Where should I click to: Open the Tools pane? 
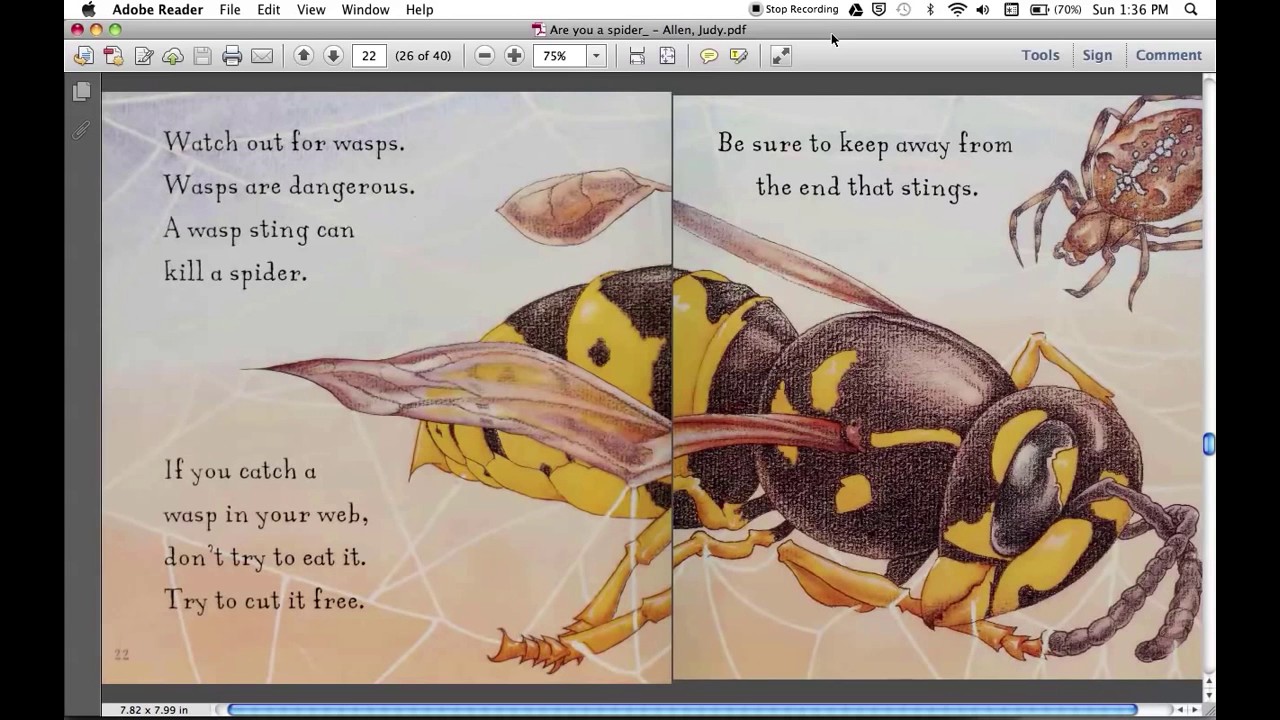[1040, 55]
